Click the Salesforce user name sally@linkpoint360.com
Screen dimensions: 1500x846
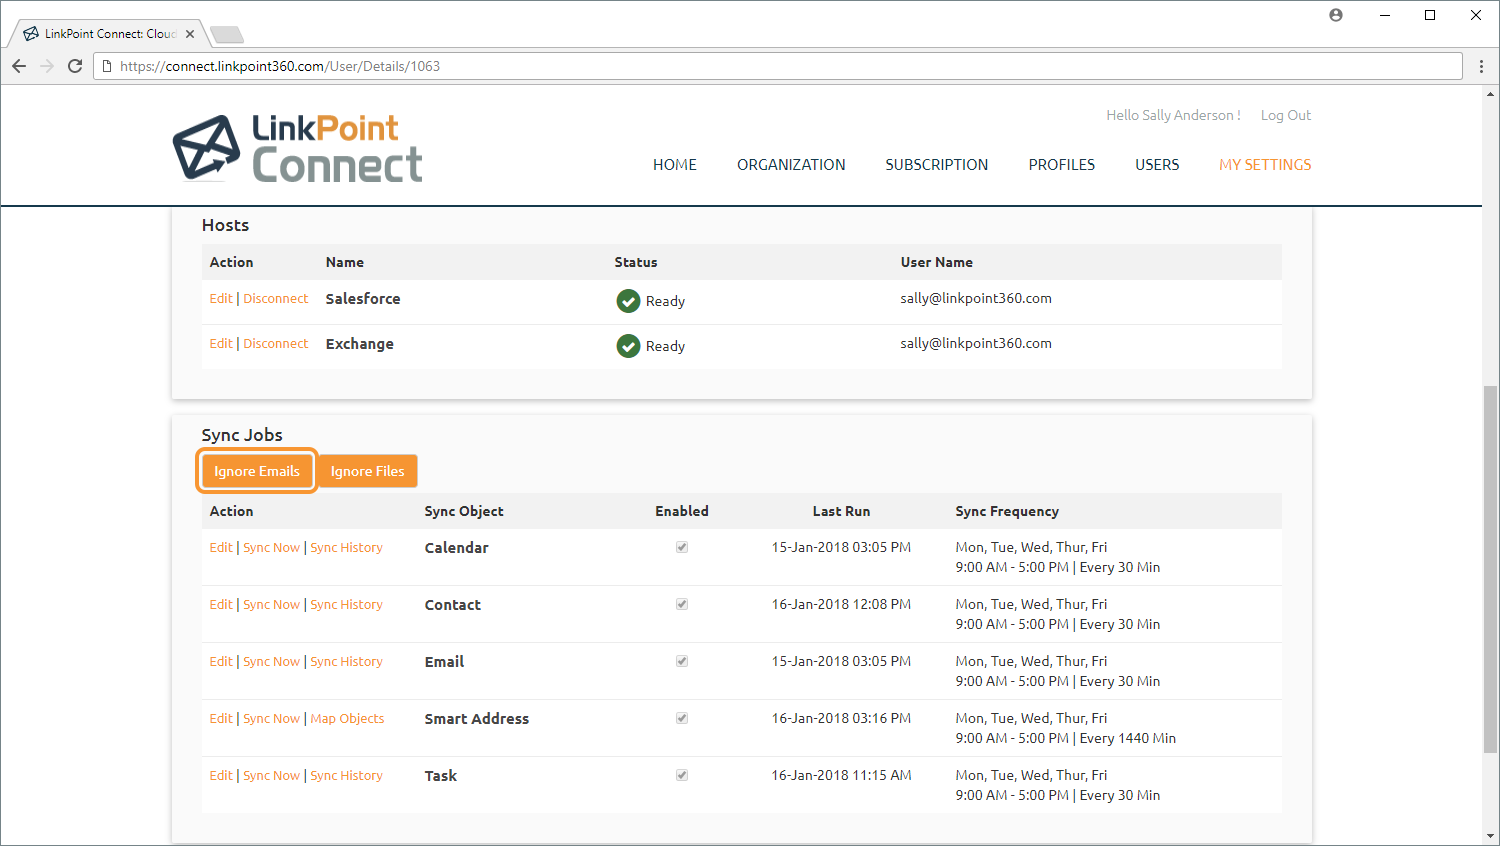tap(976, 298)
